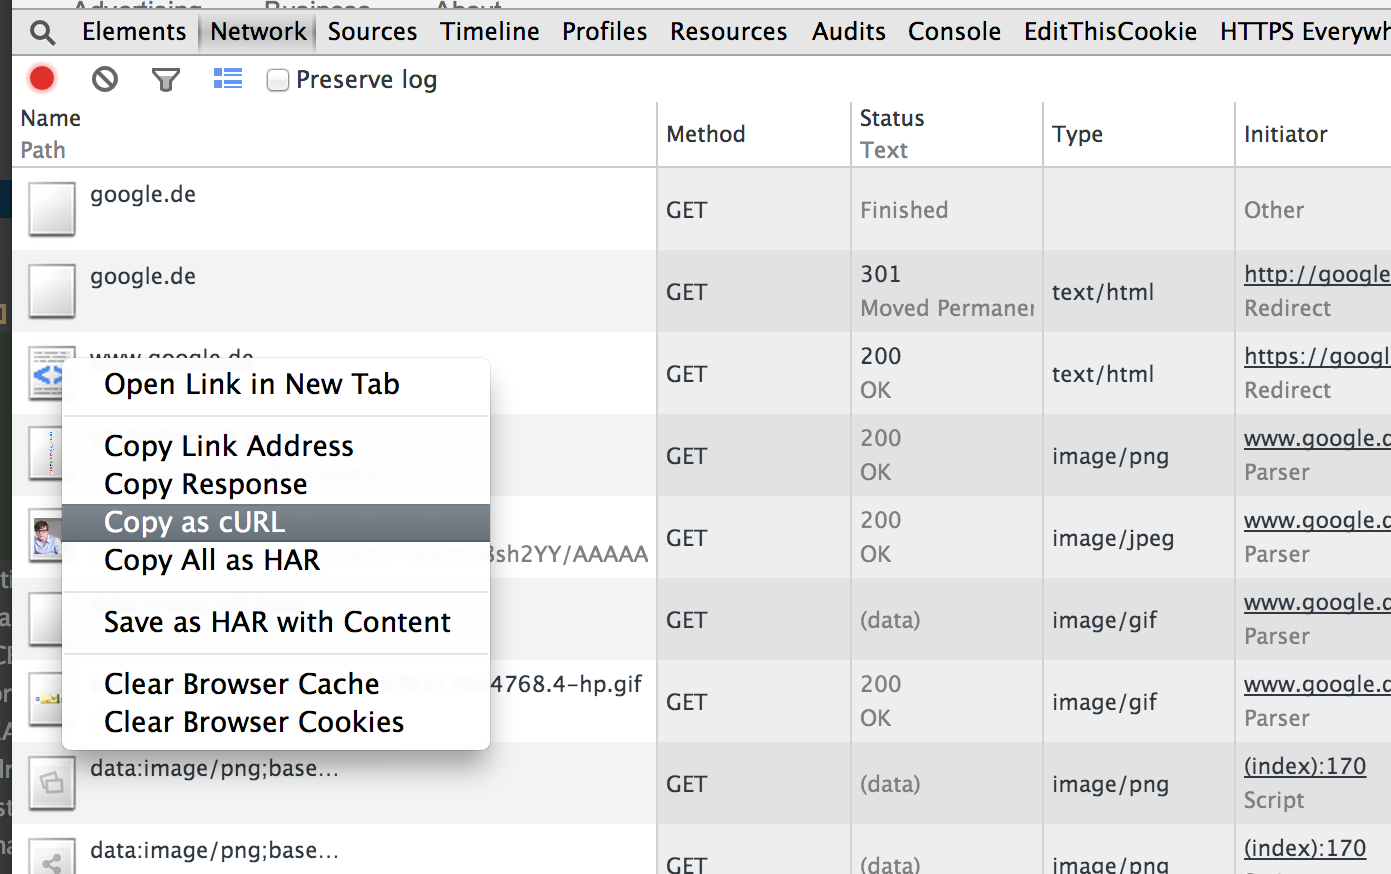Select Save as HAR with Content
The height and width of the screenshot is (874, 1391).
[x=276, y=622]
